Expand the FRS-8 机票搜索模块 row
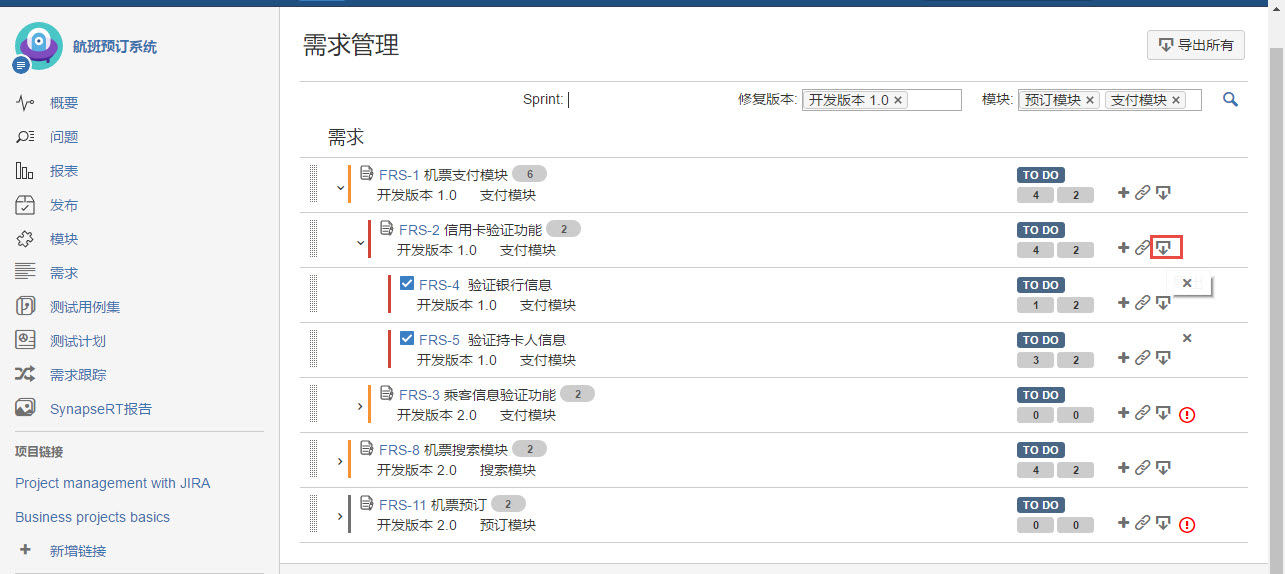The height and width of the screenshot is (574, 1285). [x=340, y=461]
